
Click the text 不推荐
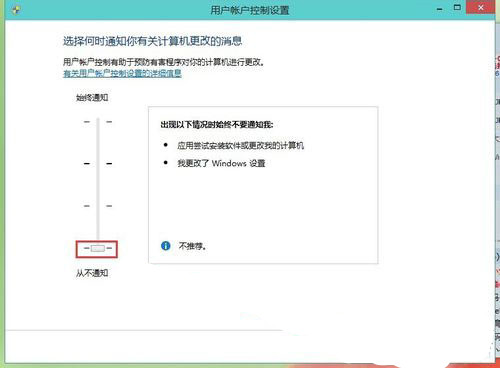point(192,246)
